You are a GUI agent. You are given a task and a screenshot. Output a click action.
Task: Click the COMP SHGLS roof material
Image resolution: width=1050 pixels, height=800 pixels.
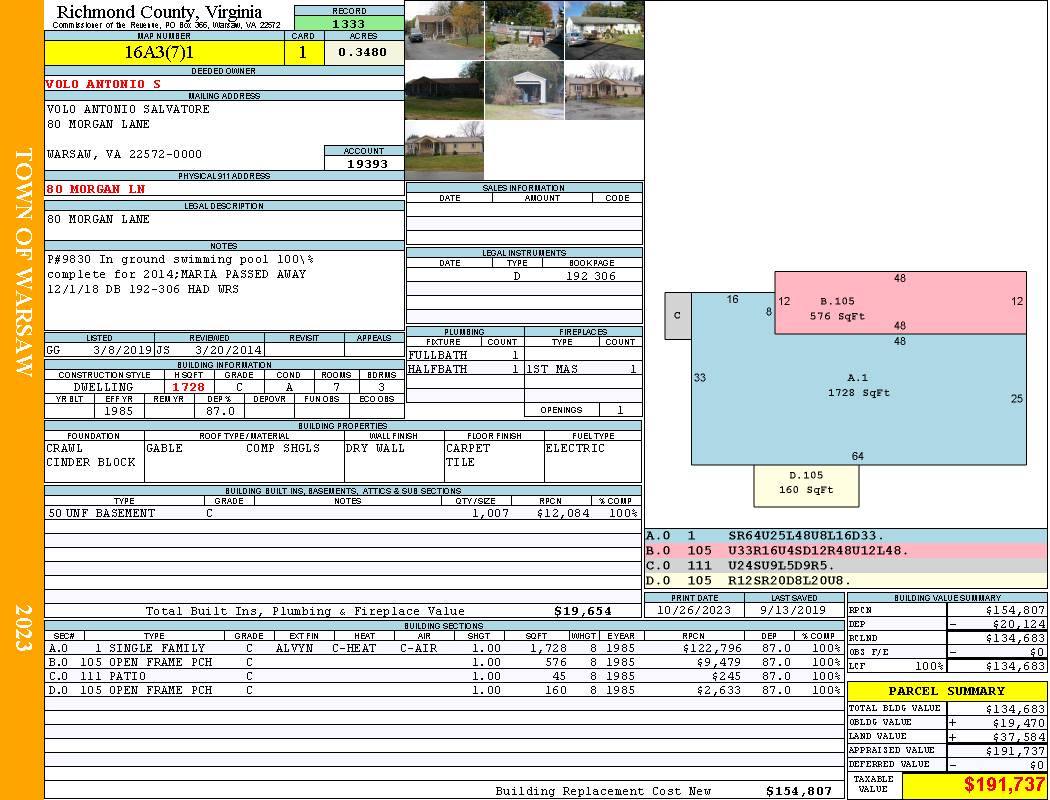[x=283, y=448]
